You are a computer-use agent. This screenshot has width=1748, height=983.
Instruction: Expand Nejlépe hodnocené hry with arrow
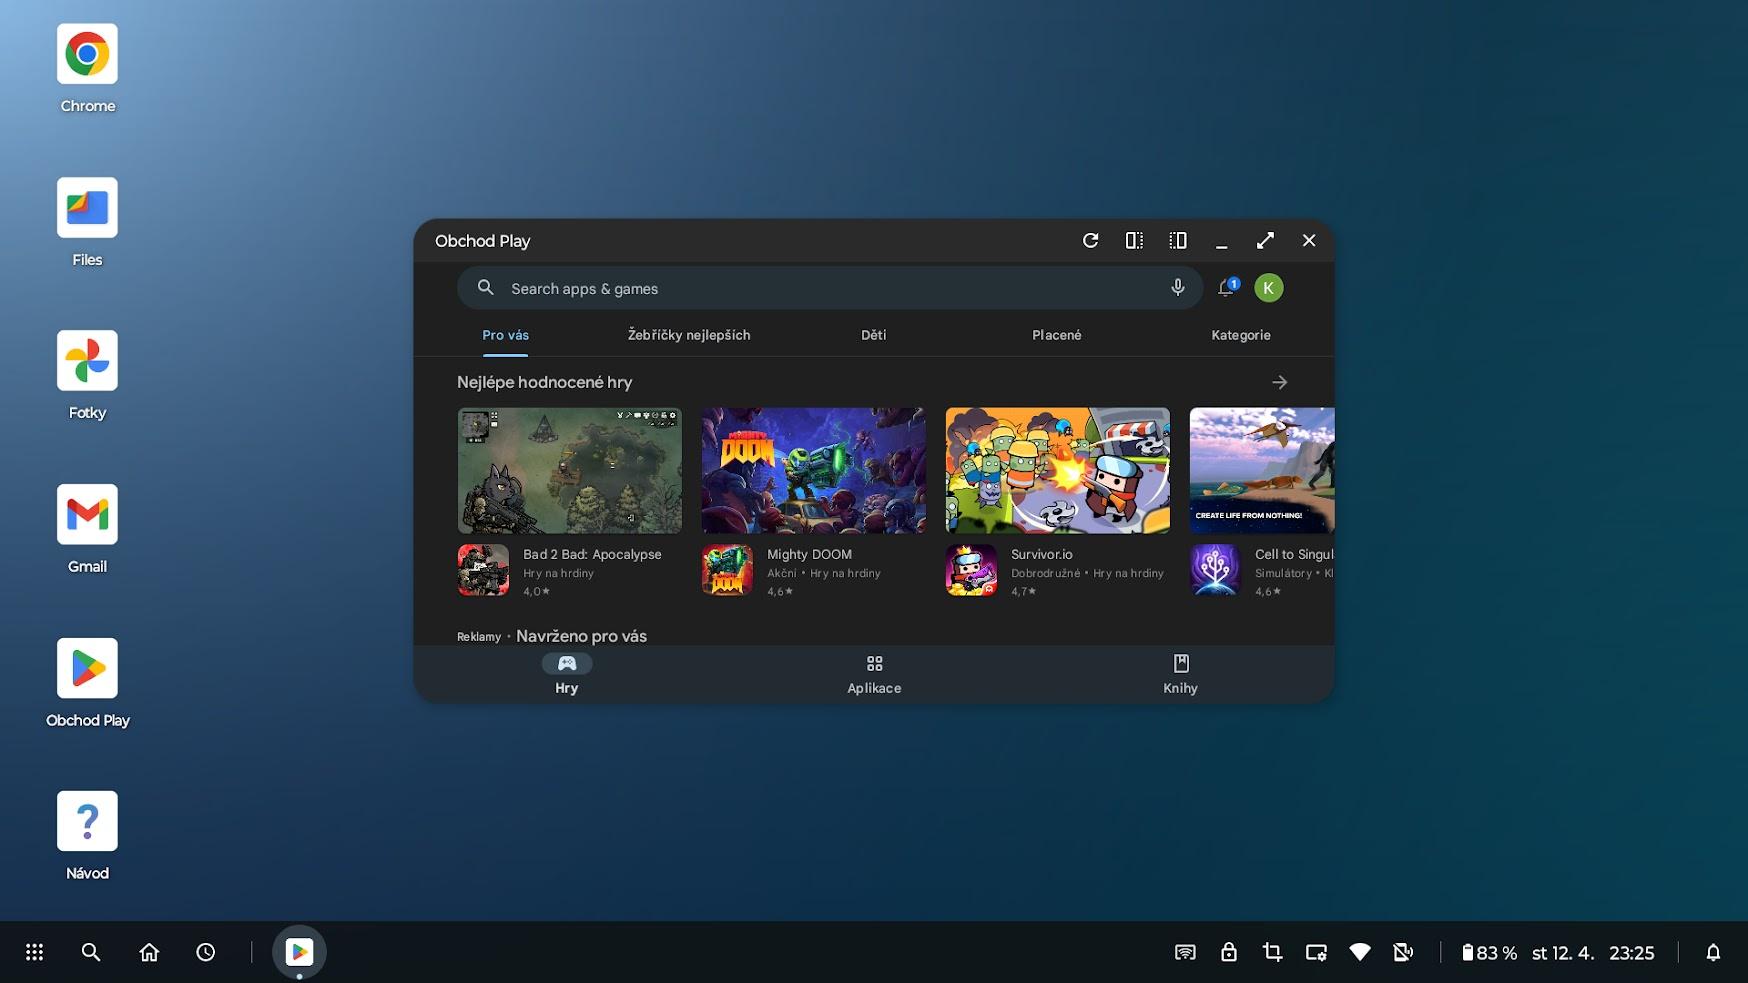[1279, 382]
